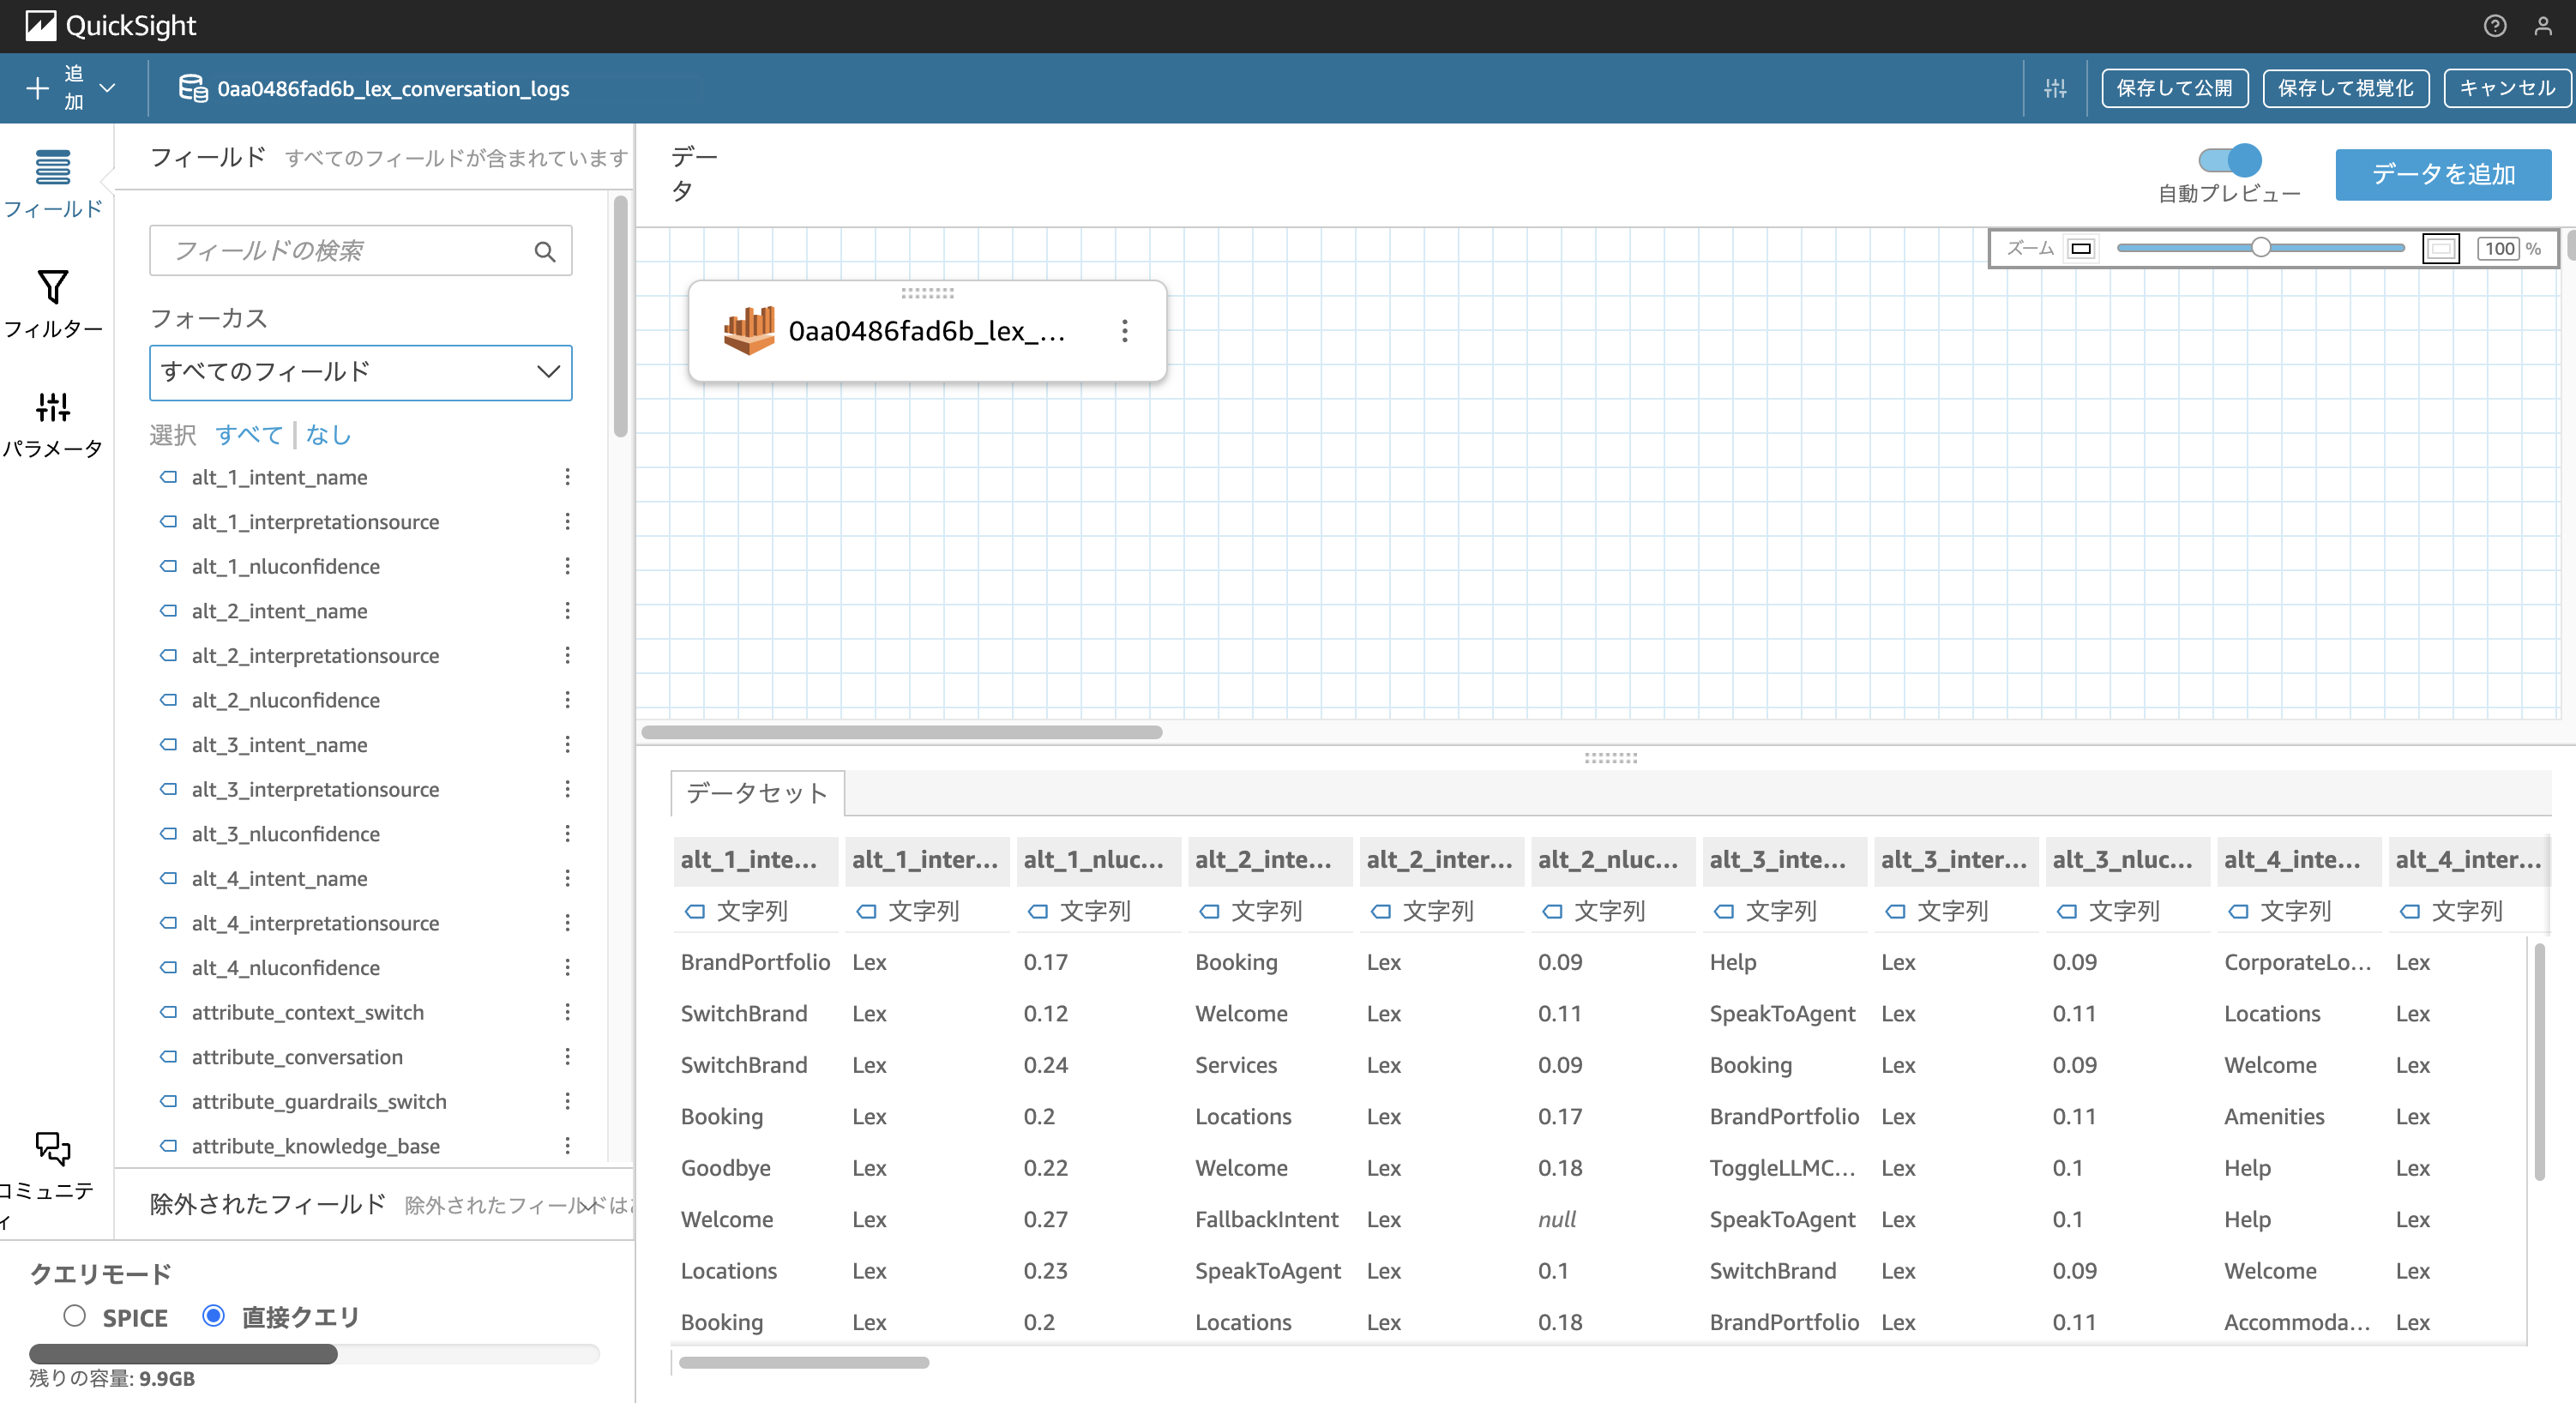Viewport: 2576px width, 1403px height.
Task: Open the コミュニティ chat icon
Action: pyautogui.click(x=52, y=1149)
